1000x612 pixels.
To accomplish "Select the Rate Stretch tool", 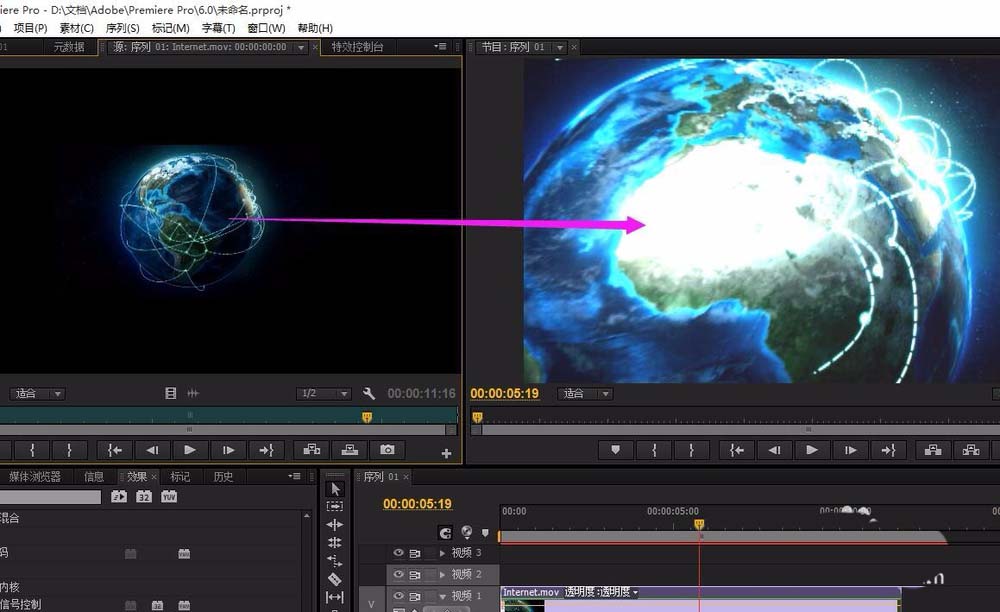I will coord(335,560).
